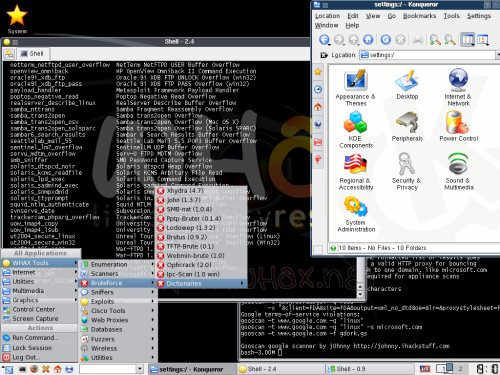Select Ophcrack (2.0) from Bruteforce menu

point(201,265)
